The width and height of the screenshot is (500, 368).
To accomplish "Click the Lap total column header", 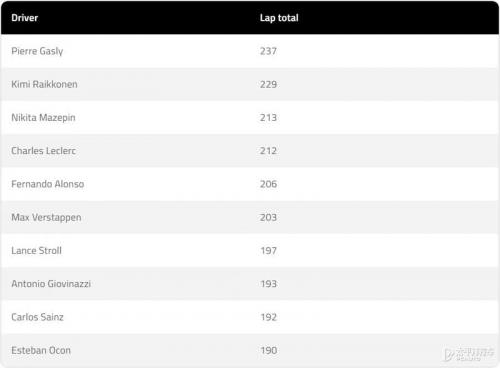I will click(x=279, y=18).
